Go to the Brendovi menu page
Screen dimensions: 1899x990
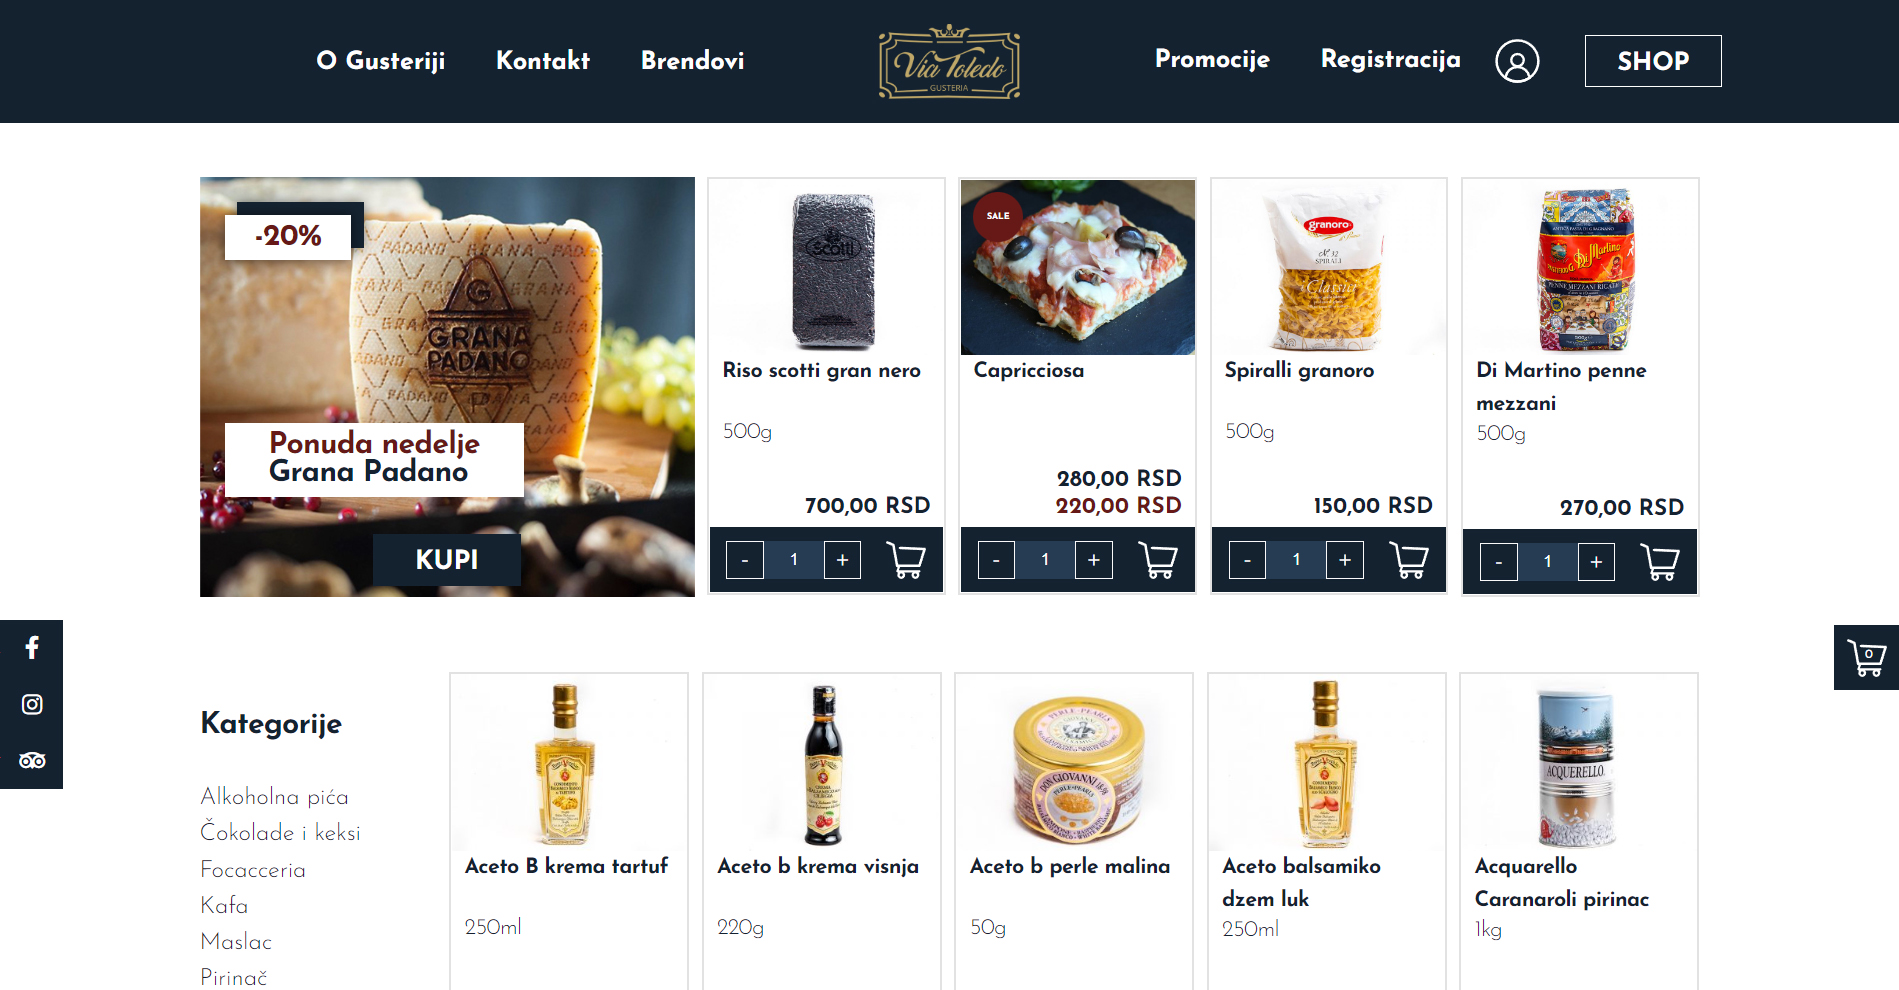(x=693, y=60)
